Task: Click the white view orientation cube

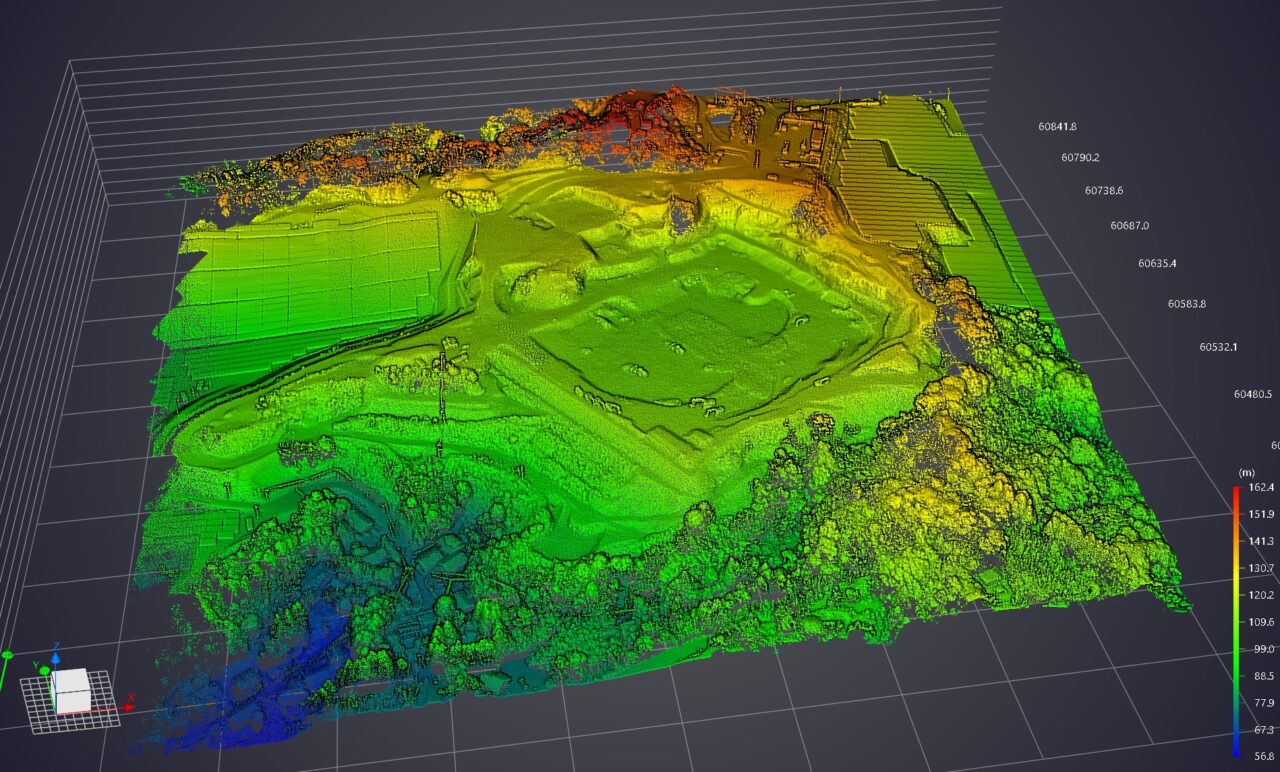Action: point(71,691)
